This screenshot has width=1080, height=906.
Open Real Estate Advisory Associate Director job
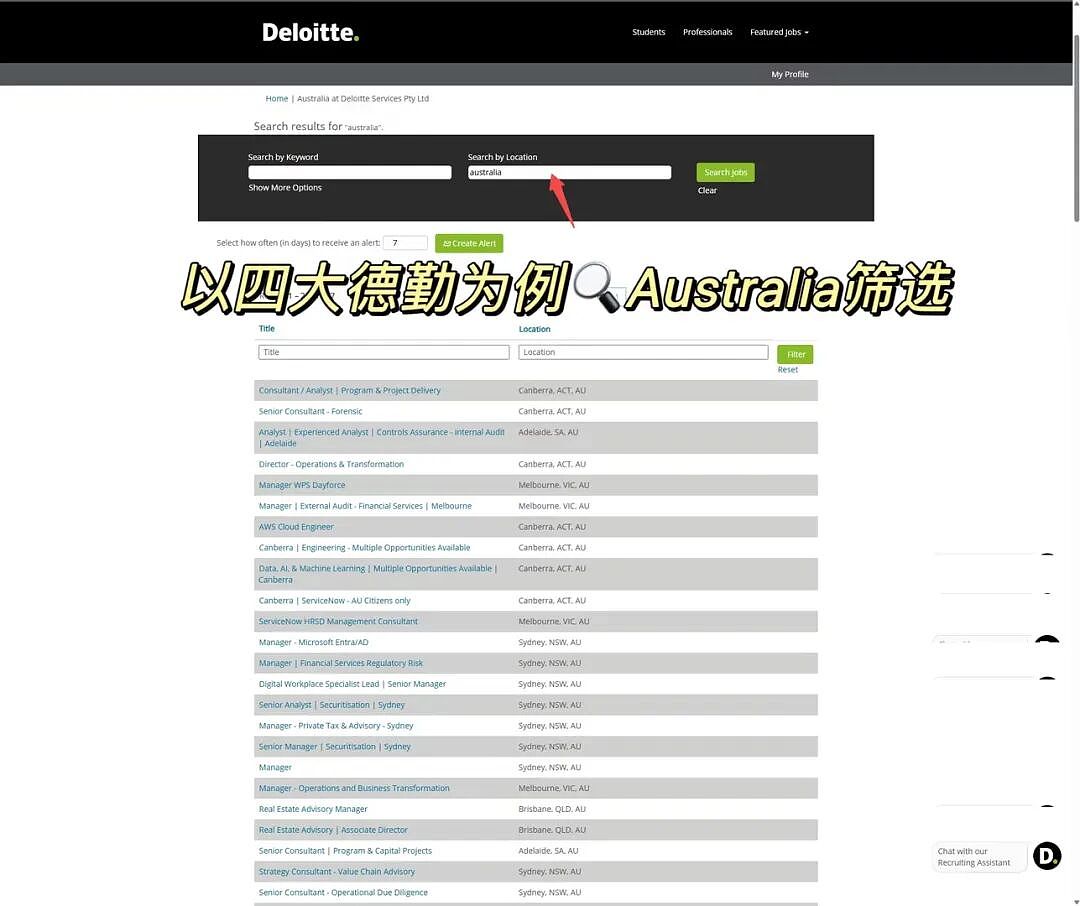coord(333,830)
